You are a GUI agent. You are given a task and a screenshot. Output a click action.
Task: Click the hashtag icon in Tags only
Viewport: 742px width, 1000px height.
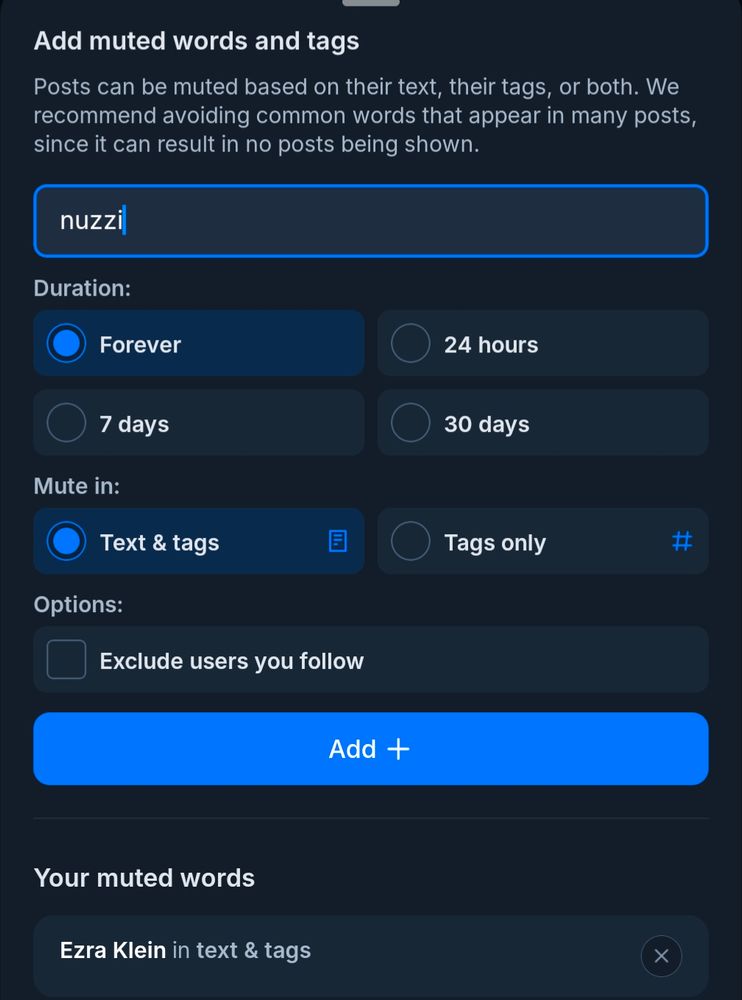[682, 541]
